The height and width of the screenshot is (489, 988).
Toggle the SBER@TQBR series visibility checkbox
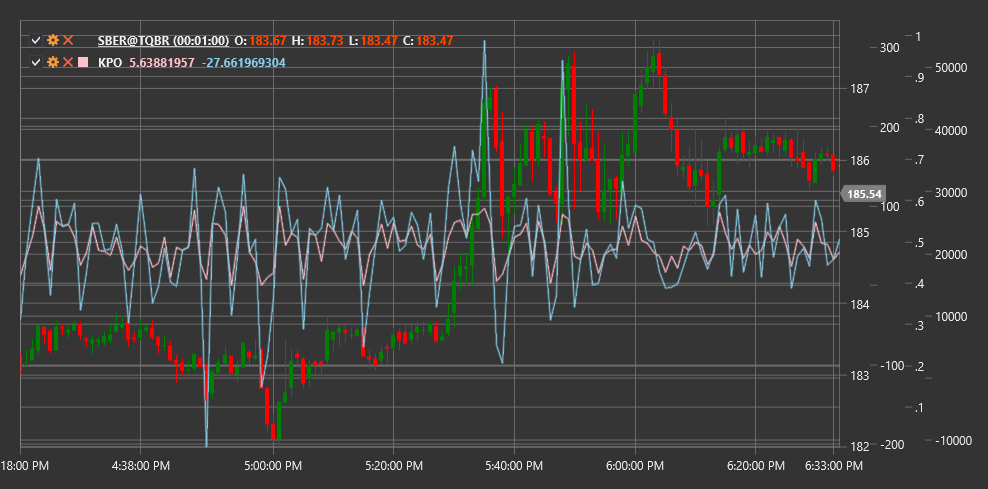coord(36,41)
